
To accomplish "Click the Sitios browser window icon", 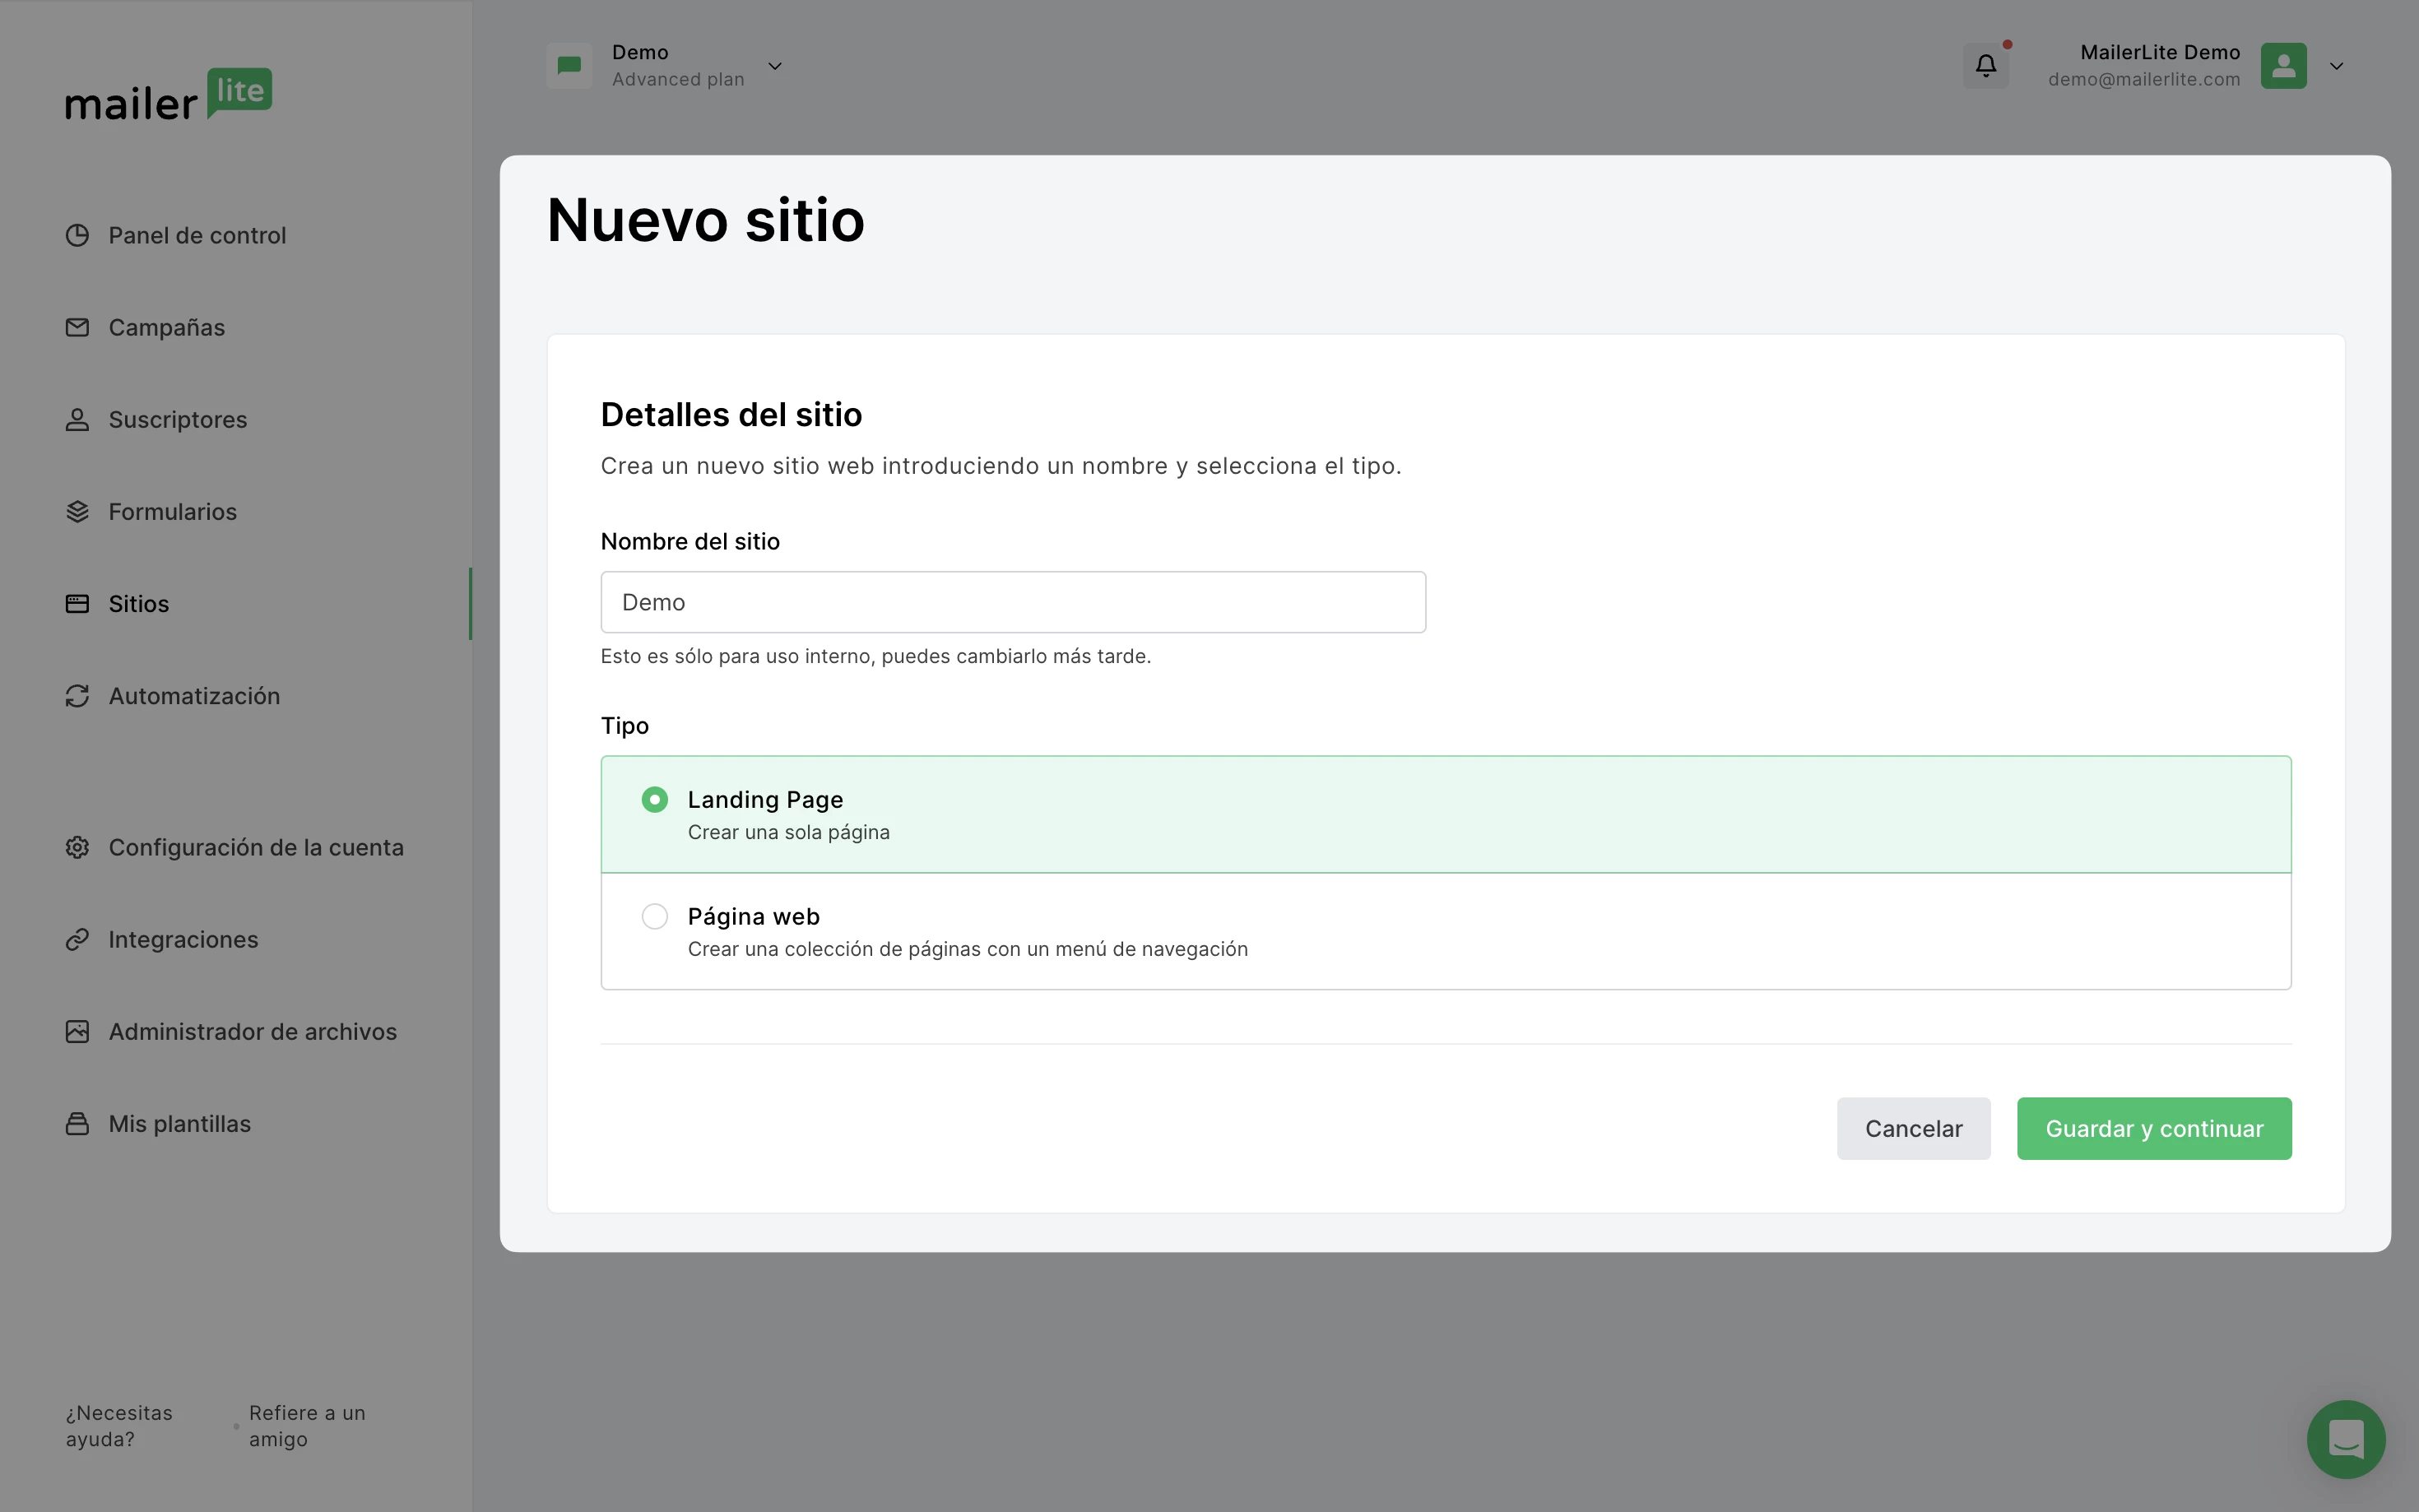I will pyautogui.click(x=77, y=603).
